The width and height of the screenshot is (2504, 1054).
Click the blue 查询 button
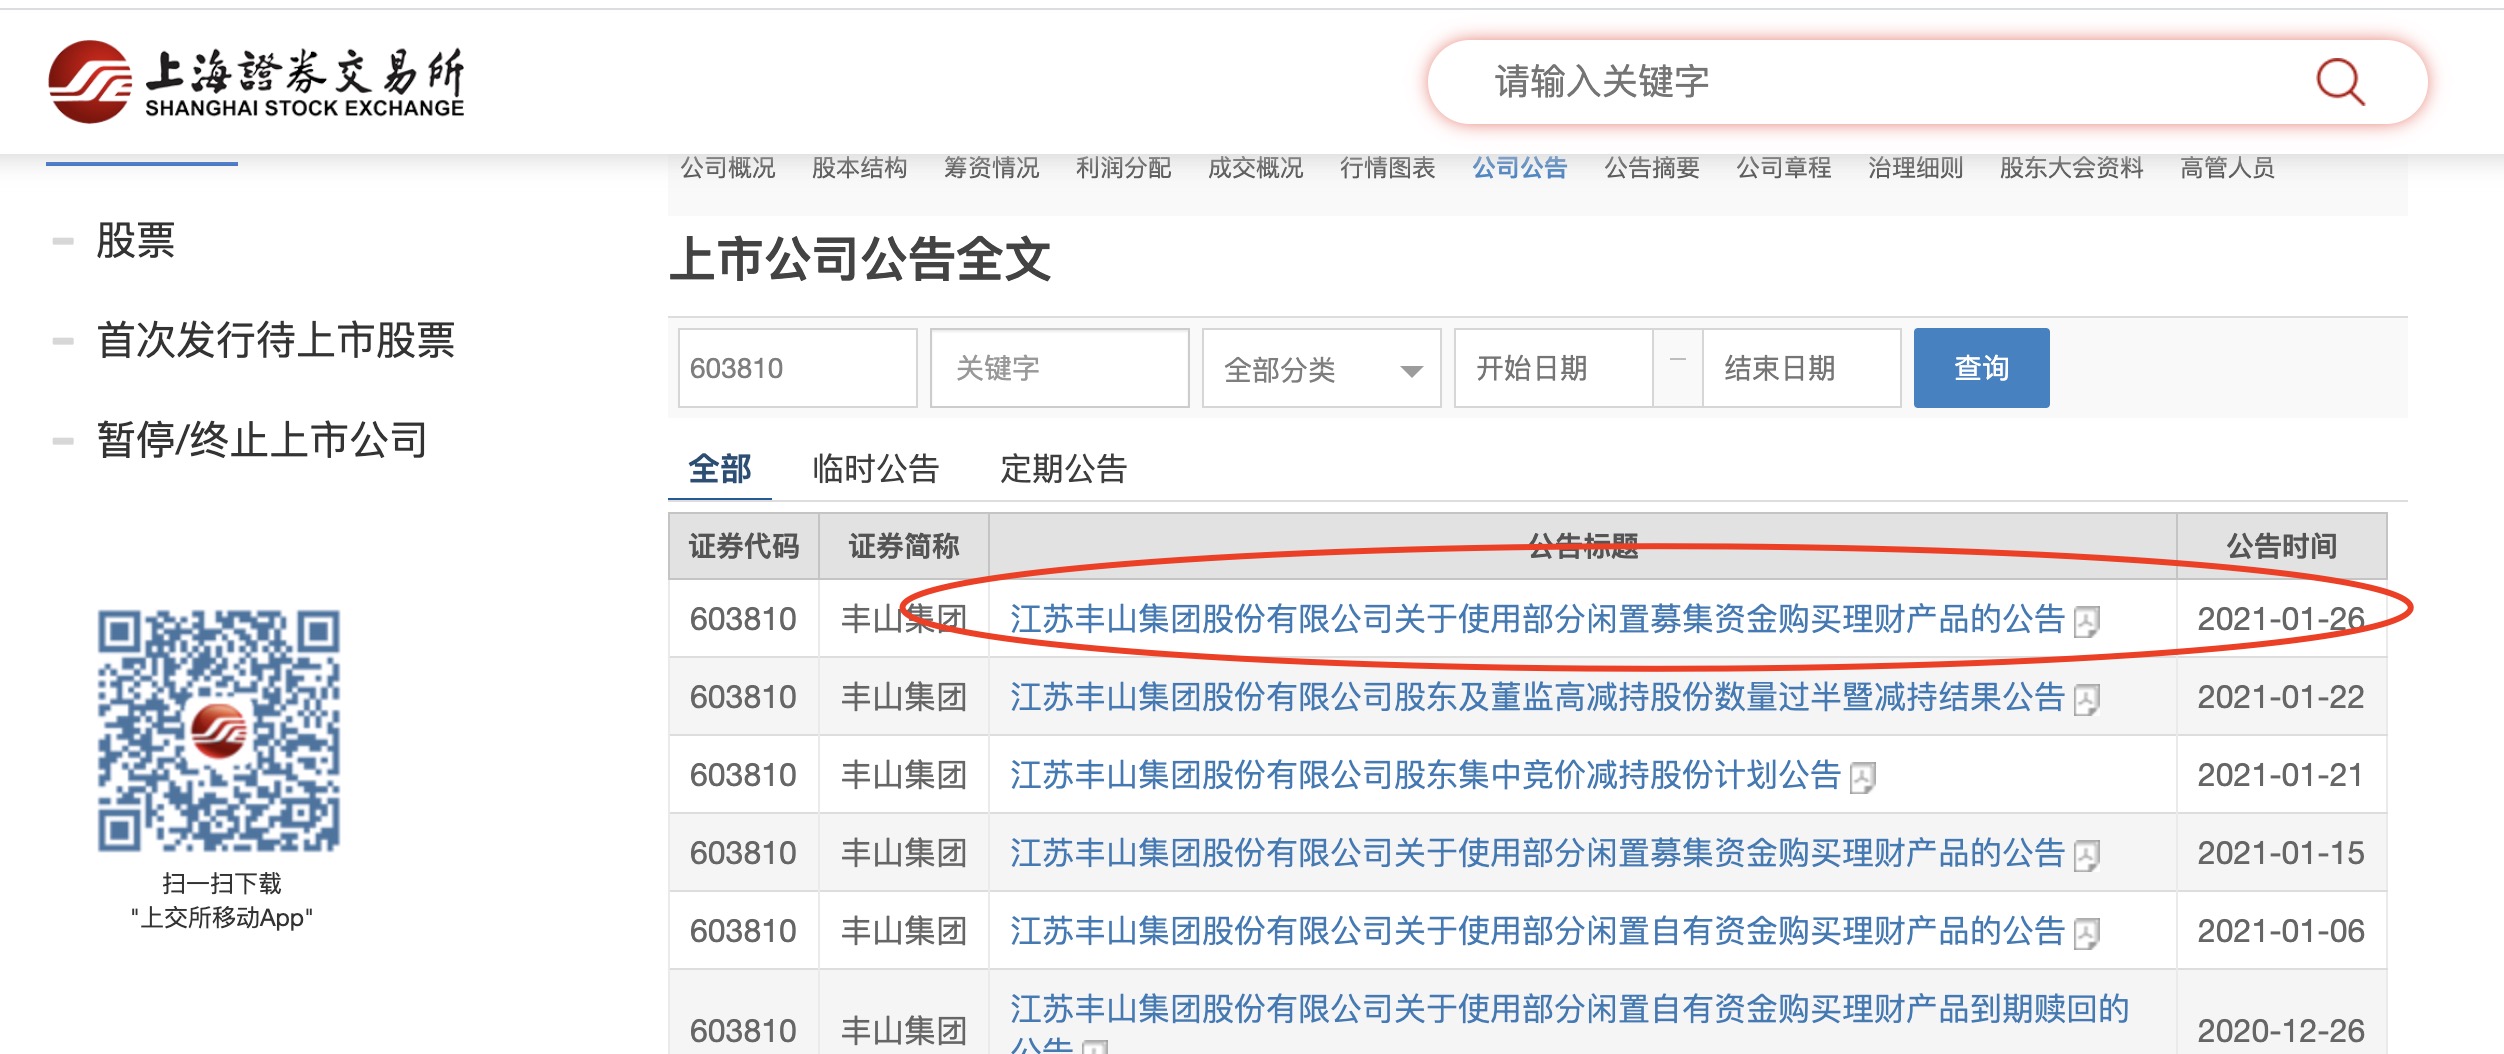(1981, 368)
